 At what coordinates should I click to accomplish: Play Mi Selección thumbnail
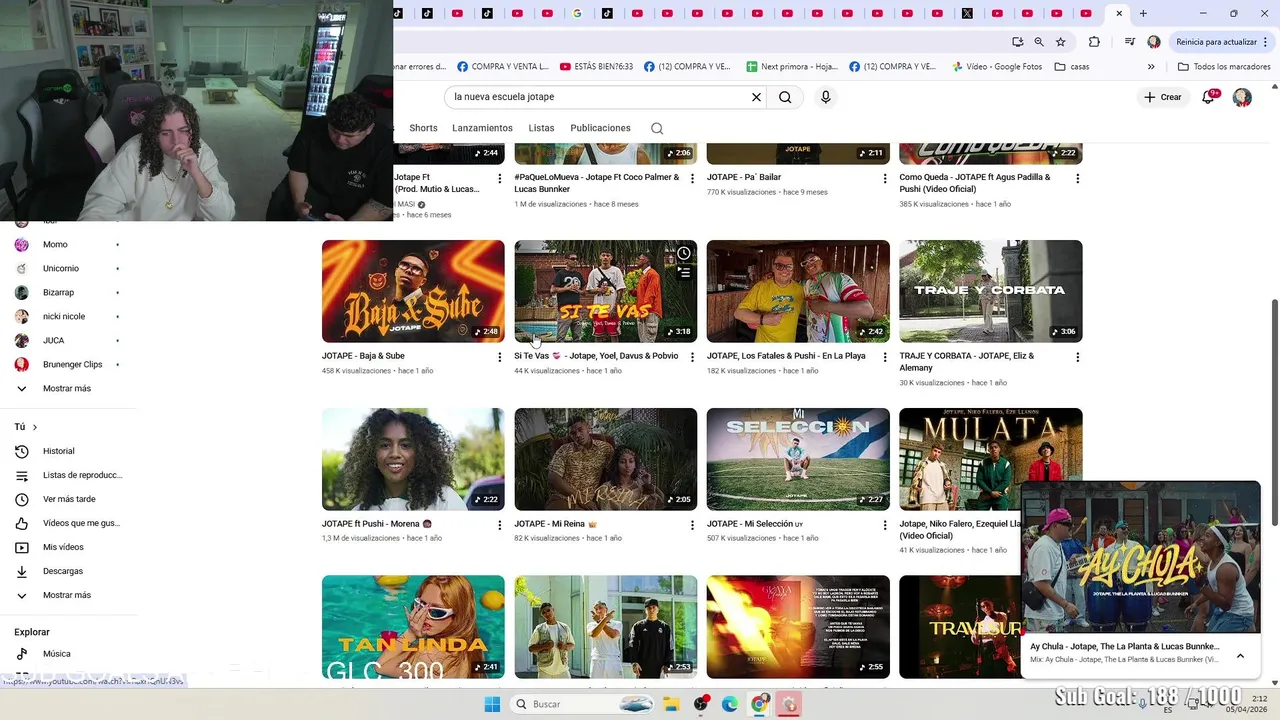(x=798, y=459)
